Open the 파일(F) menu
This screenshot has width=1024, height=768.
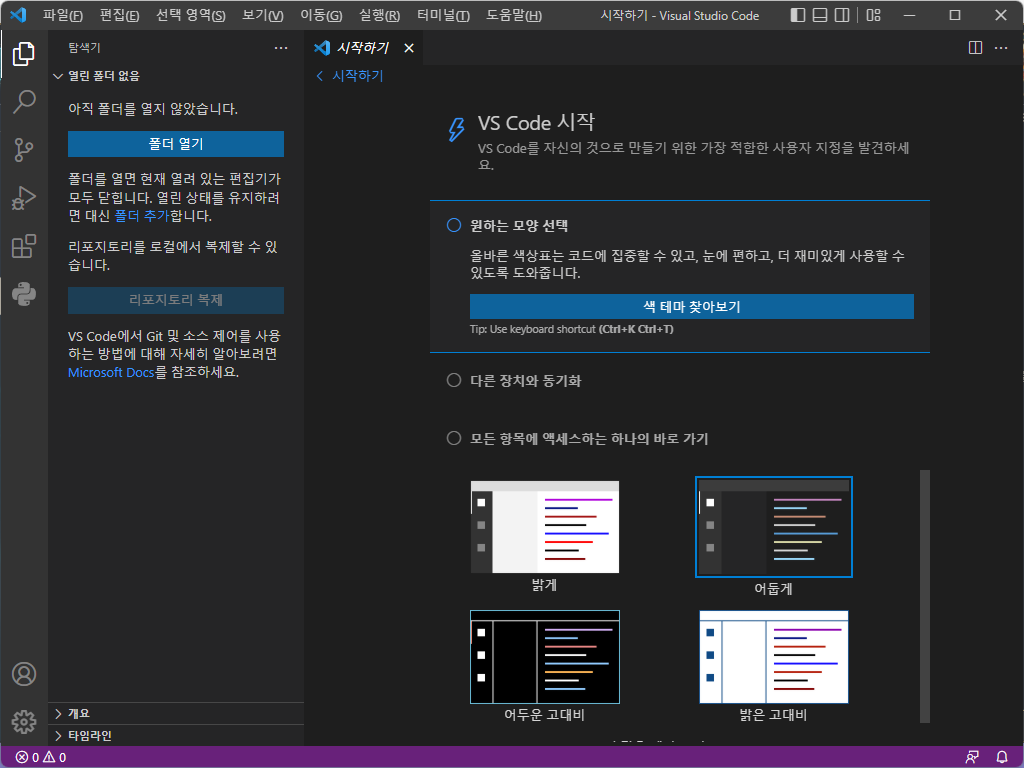(63, 15)
